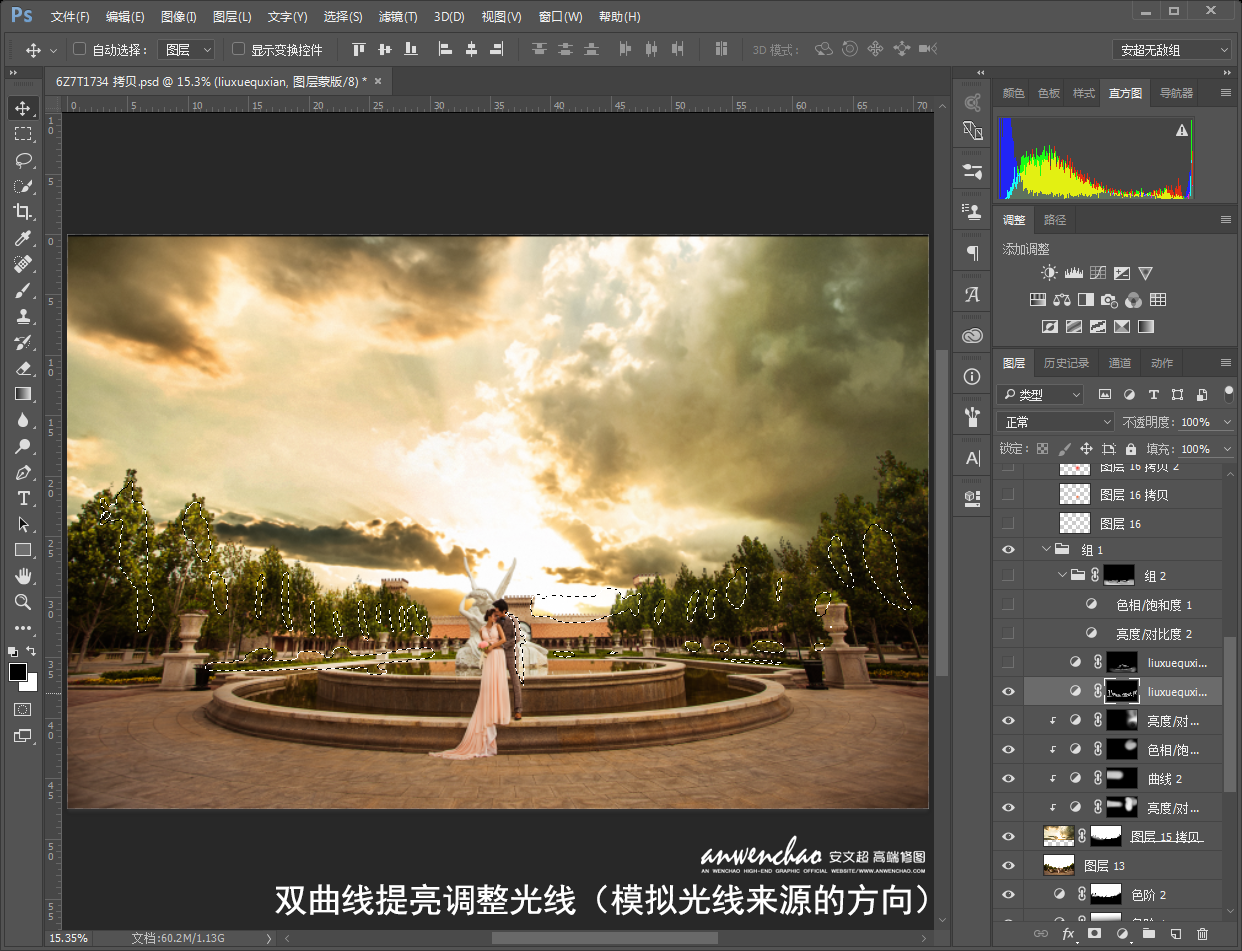
Task: Select the Blur tool
Action: tap(23, 420)
